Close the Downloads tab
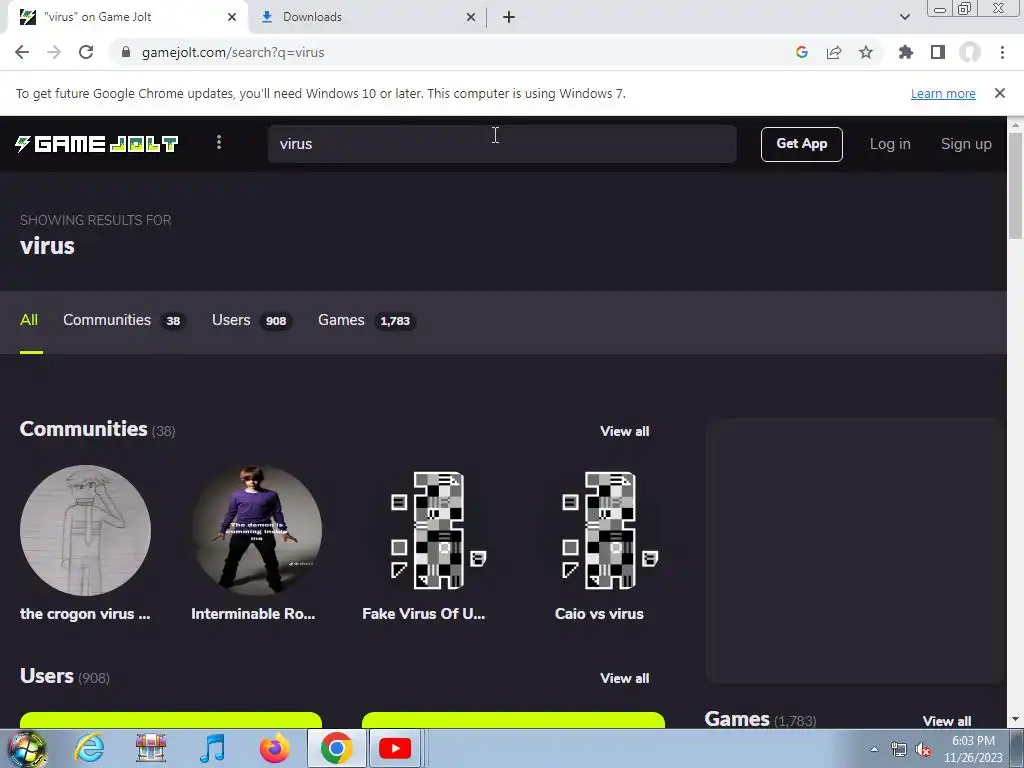The image size is (1024, 768). [470, 17]
